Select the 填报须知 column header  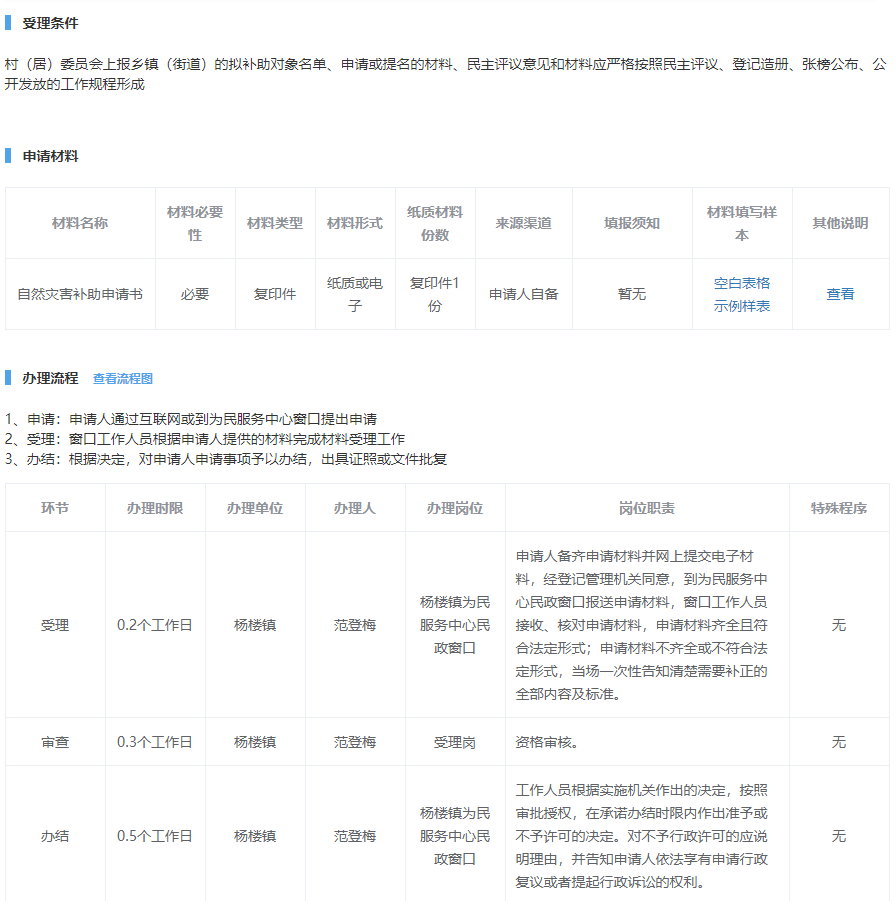tap(631, 223)
